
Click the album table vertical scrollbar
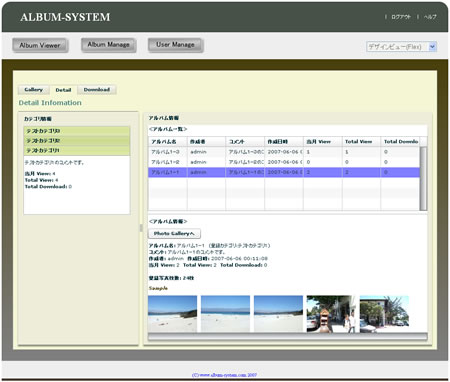point(423,178)
